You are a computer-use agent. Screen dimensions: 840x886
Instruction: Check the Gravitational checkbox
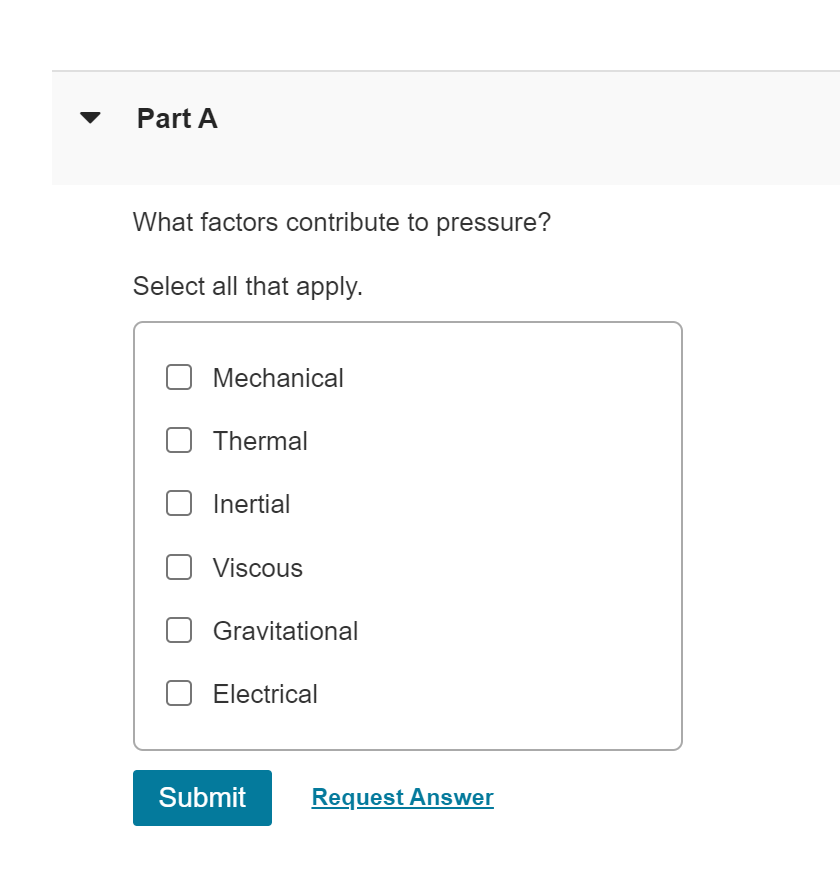point(179,630)
